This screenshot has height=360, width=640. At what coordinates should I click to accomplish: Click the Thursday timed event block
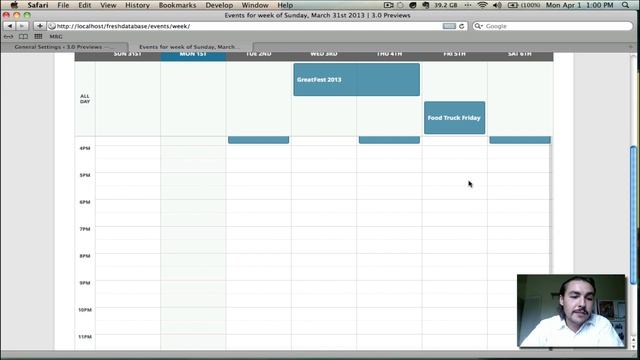pos(389,140)
